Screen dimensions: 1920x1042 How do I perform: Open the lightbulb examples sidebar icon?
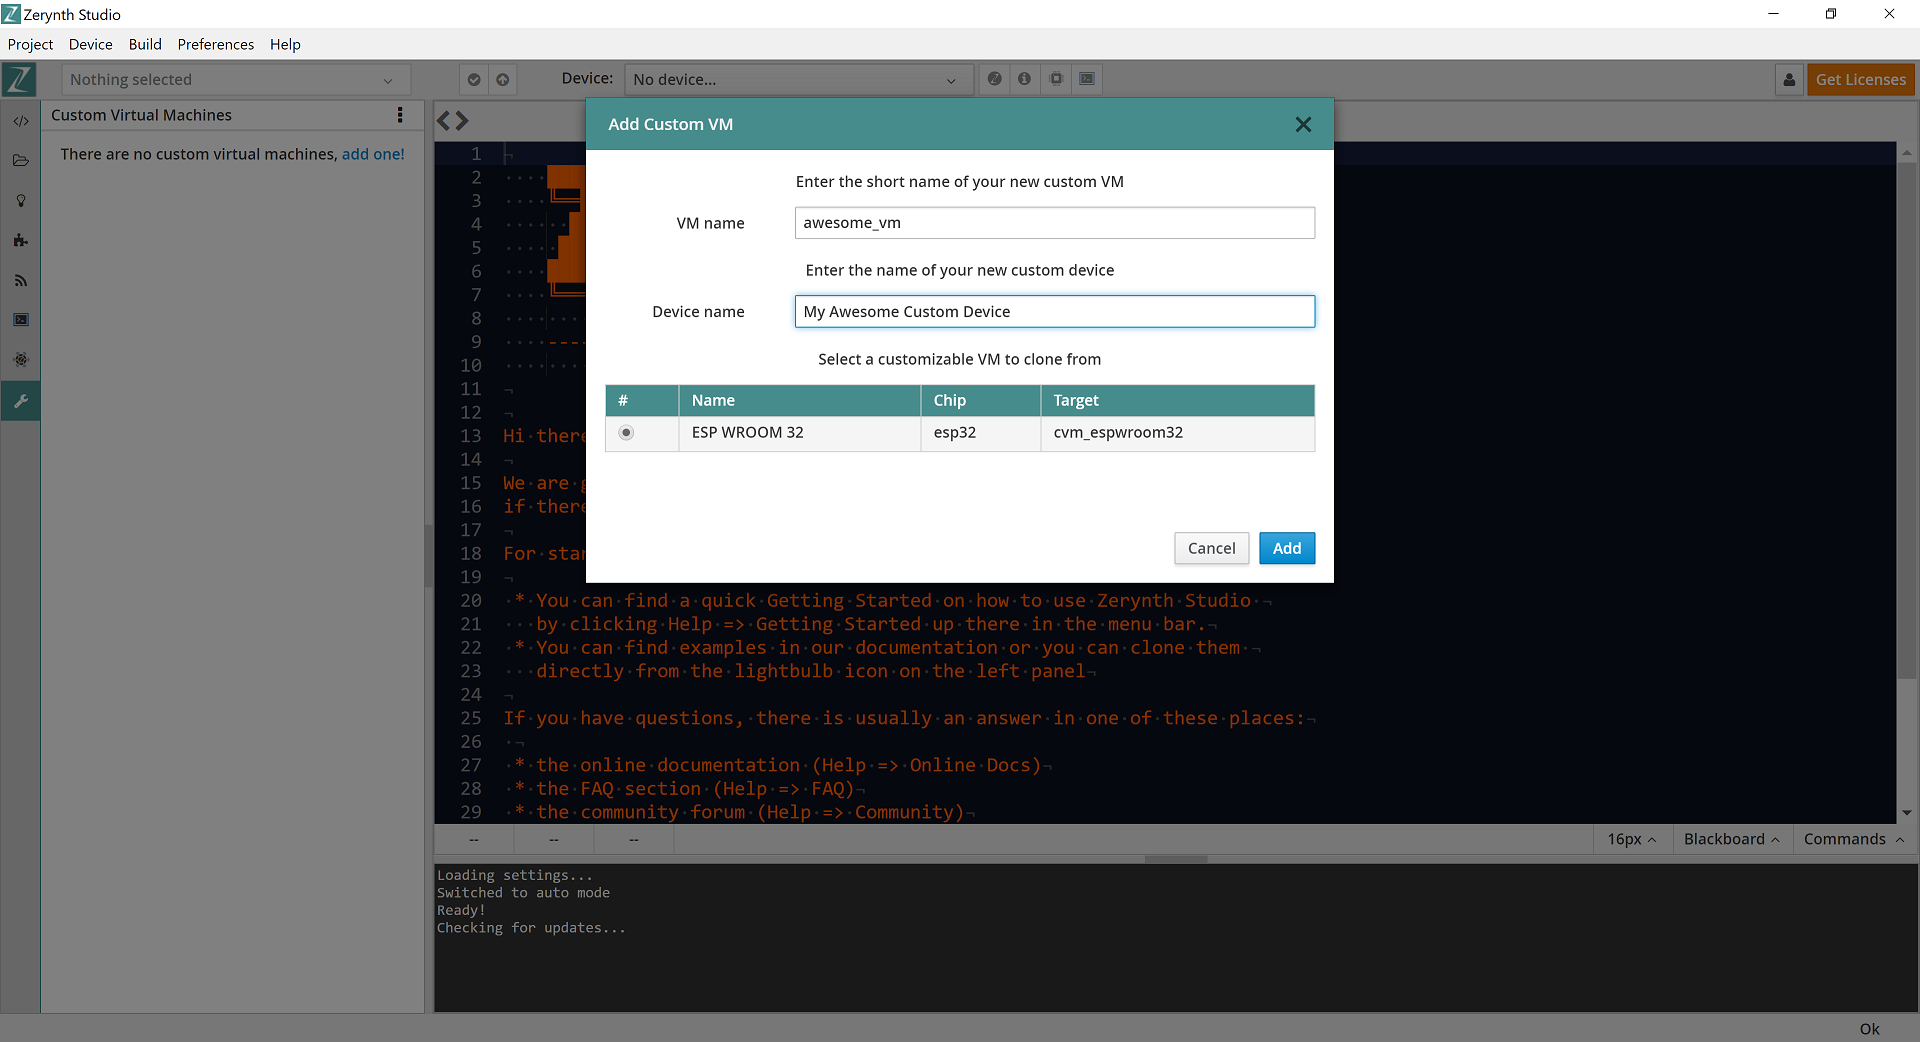(x=20, y=200)
